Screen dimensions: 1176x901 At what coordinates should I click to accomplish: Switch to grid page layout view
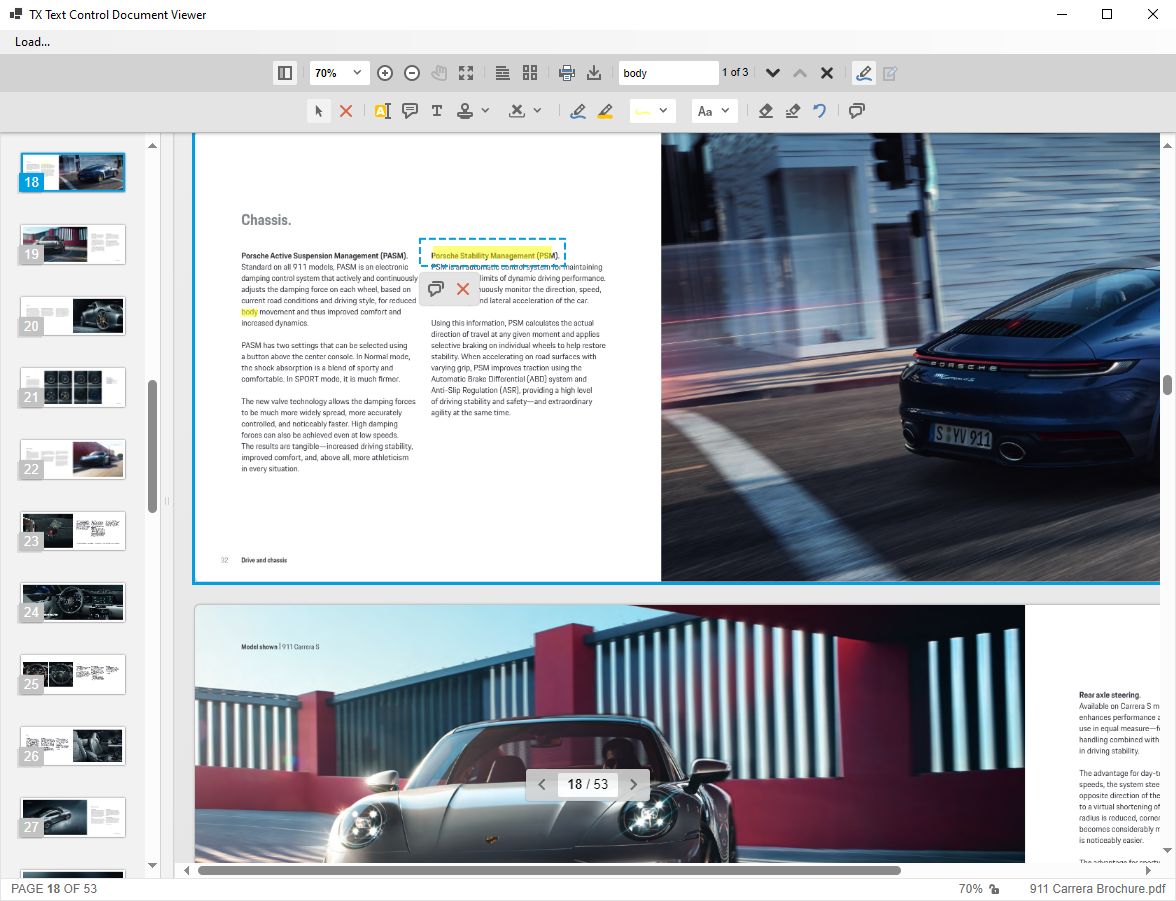(530, 73)
